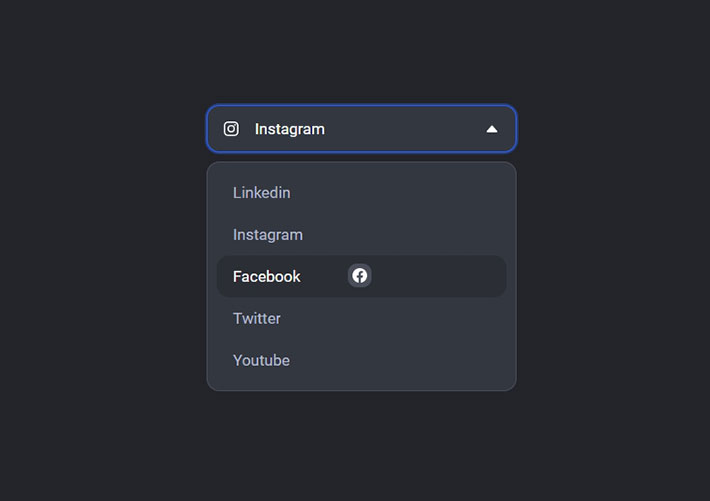Click the Facebook logo icon
Image resolution: width=710 pixels, height=501 pixels.
(360, 276)
